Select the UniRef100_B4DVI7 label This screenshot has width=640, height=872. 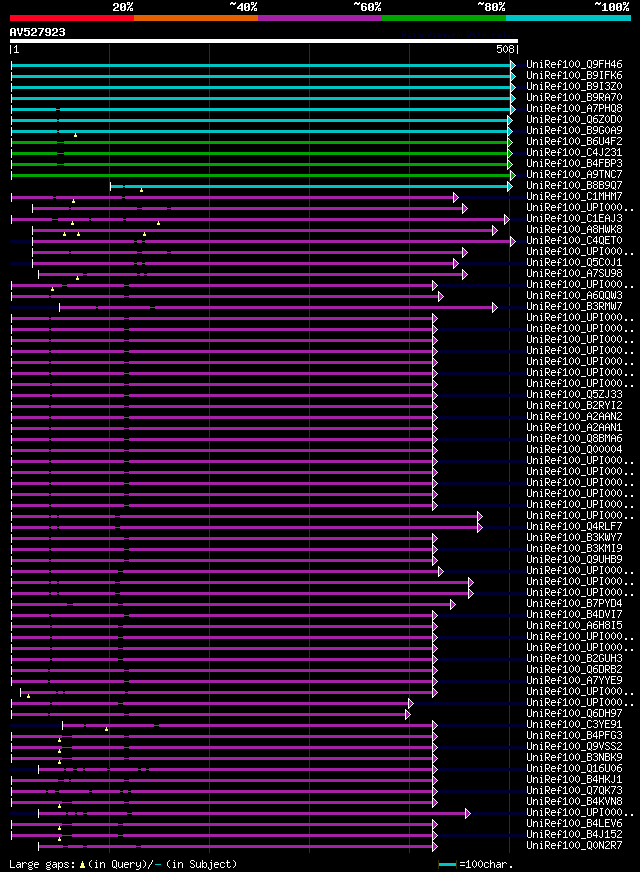(x=574, y=615)
